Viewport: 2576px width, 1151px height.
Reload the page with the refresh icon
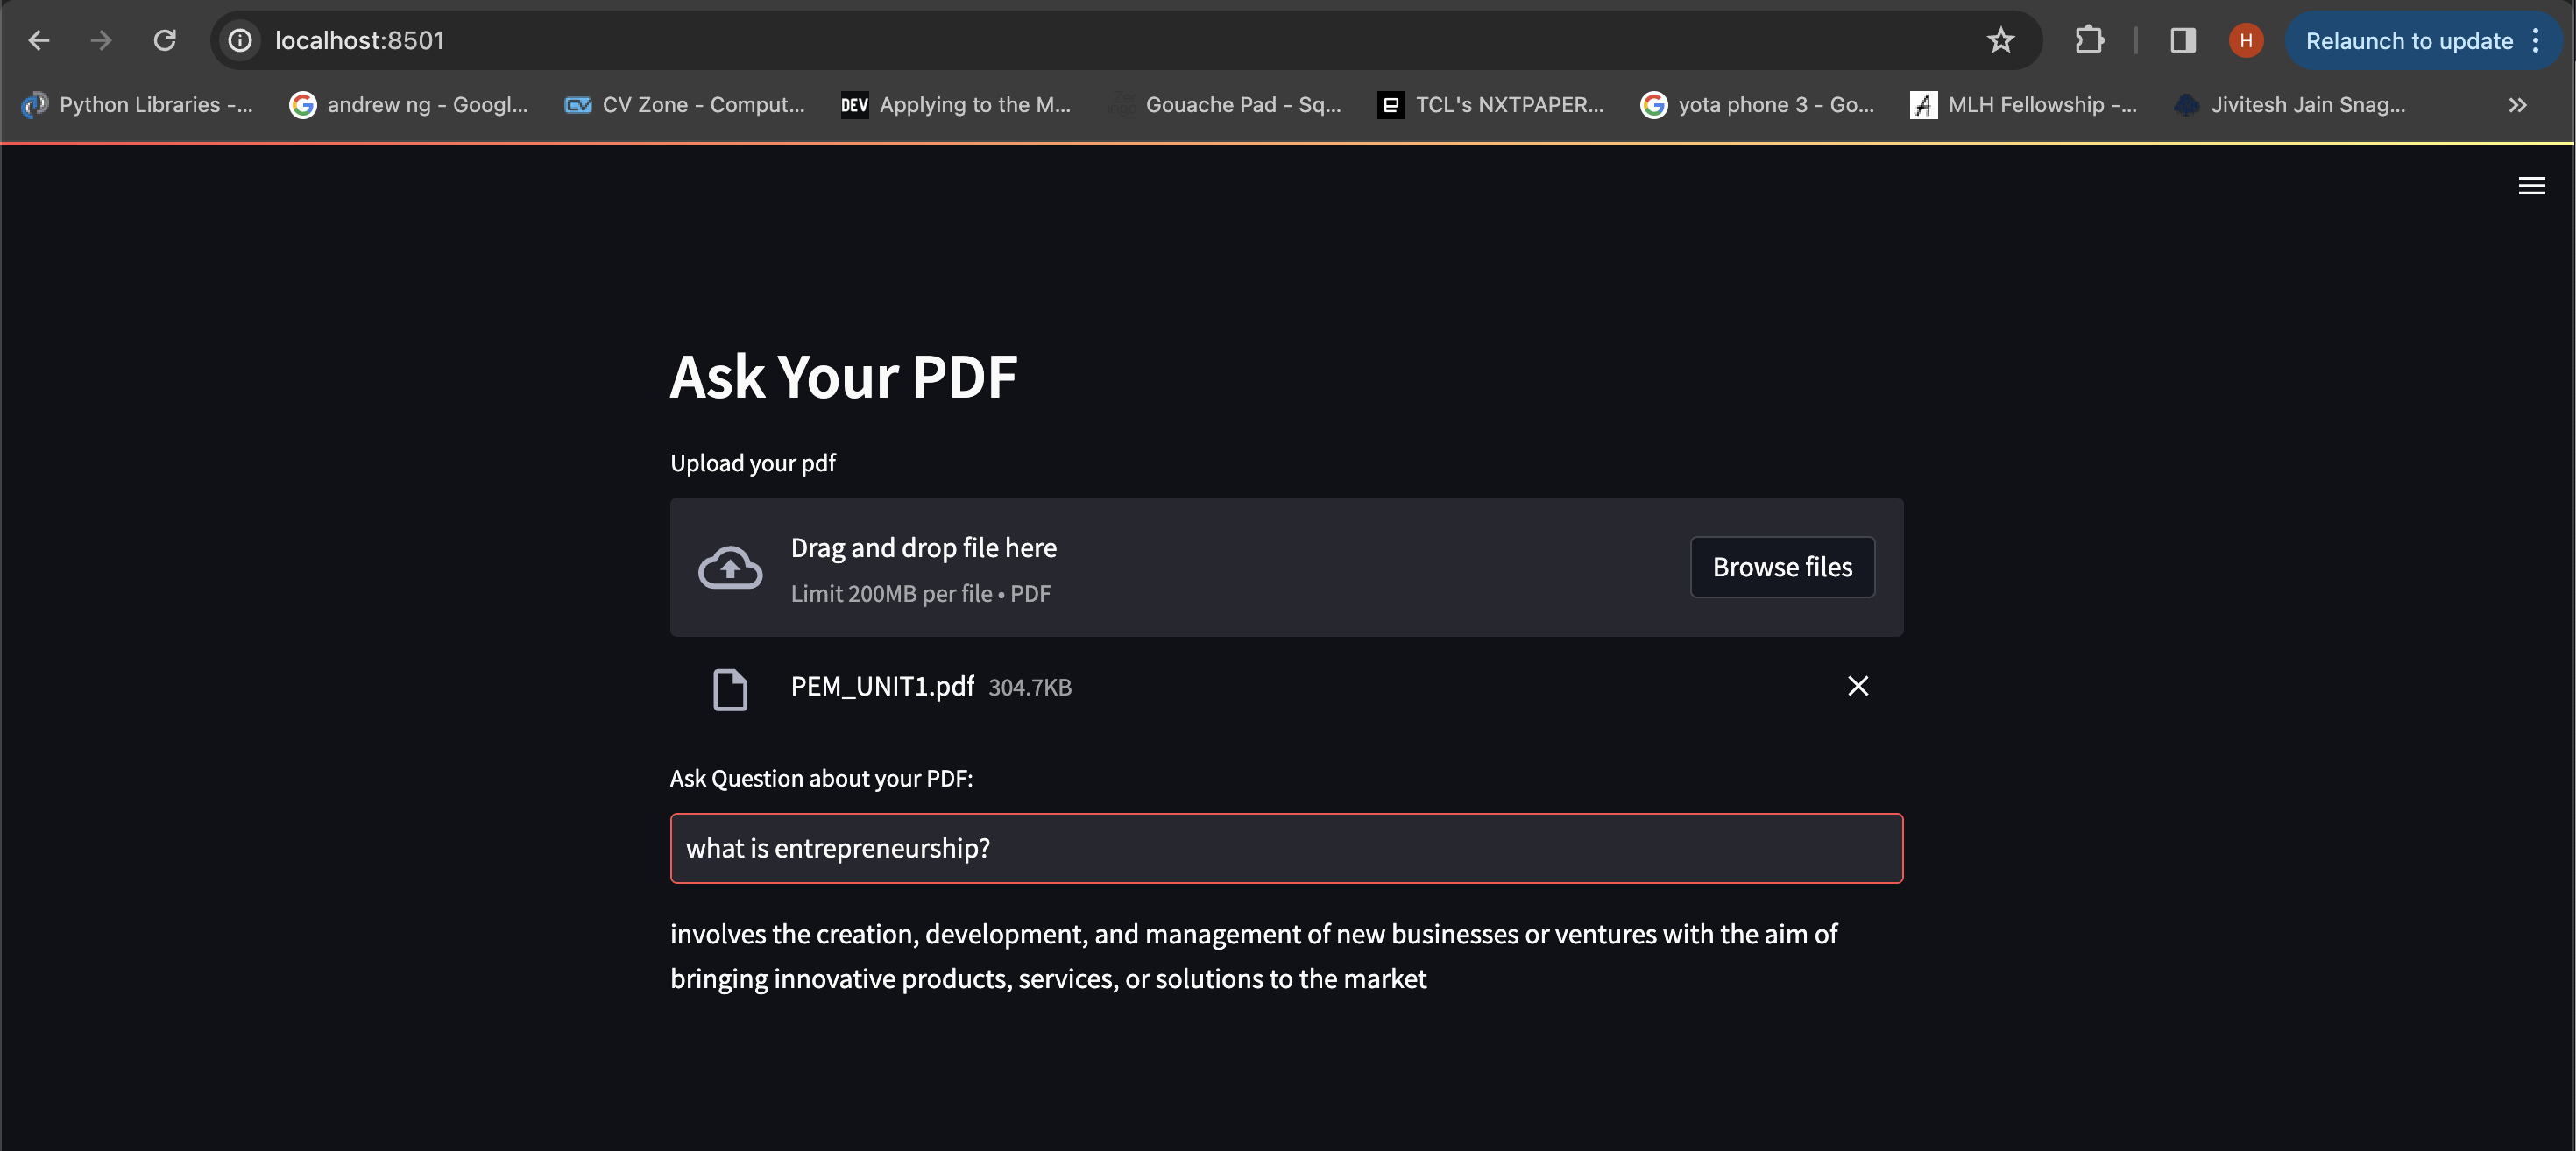click(x=165, y=40)
